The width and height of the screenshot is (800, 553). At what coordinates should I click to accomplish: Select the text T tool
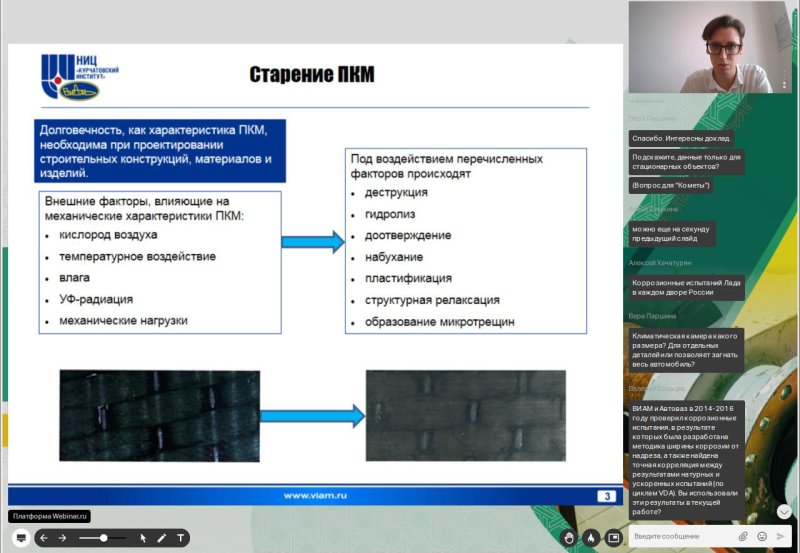click(x=180, y=538)
